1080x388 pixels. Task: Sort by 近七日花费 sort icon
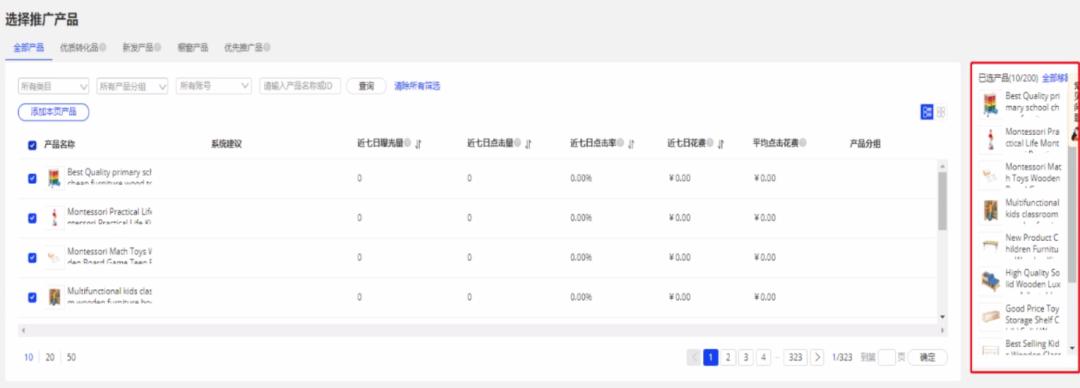pyautogui.click(x=721, y=144)
